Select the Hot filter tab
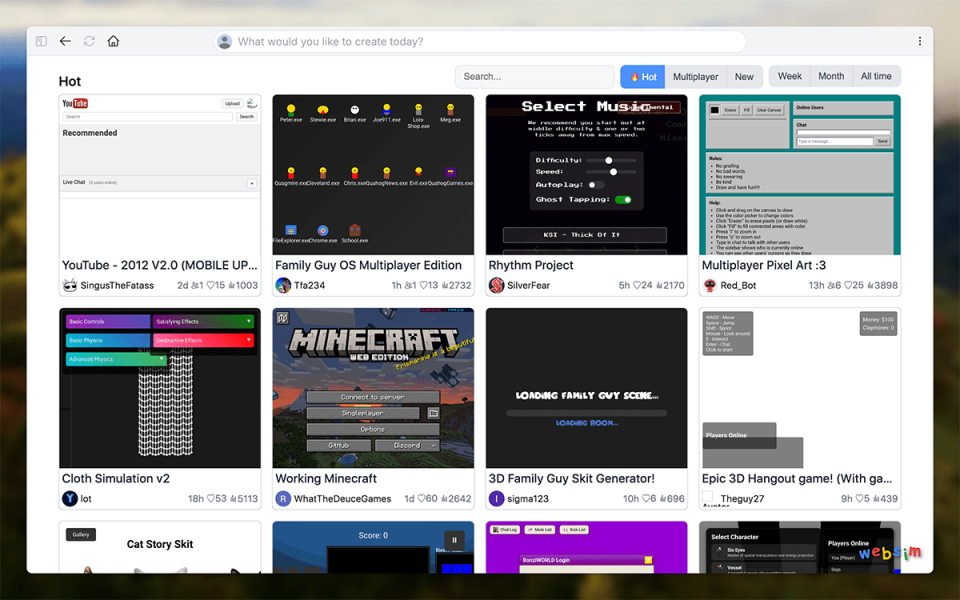The height and width of the screenshot is (600, 960). pos(643,77)
